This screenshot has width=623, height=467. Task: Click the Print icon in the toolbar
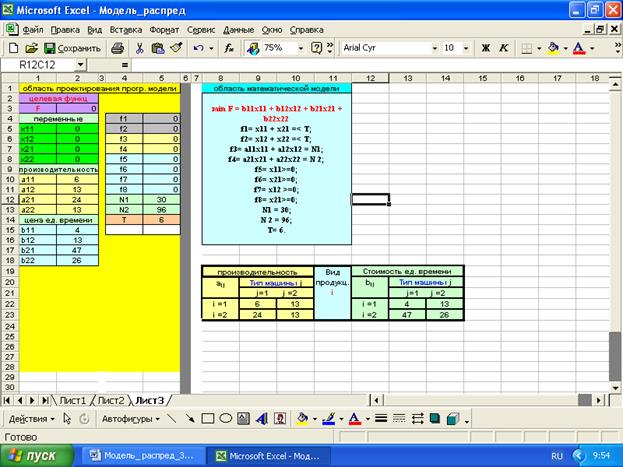pyautogui.click(x=117, y=47)
